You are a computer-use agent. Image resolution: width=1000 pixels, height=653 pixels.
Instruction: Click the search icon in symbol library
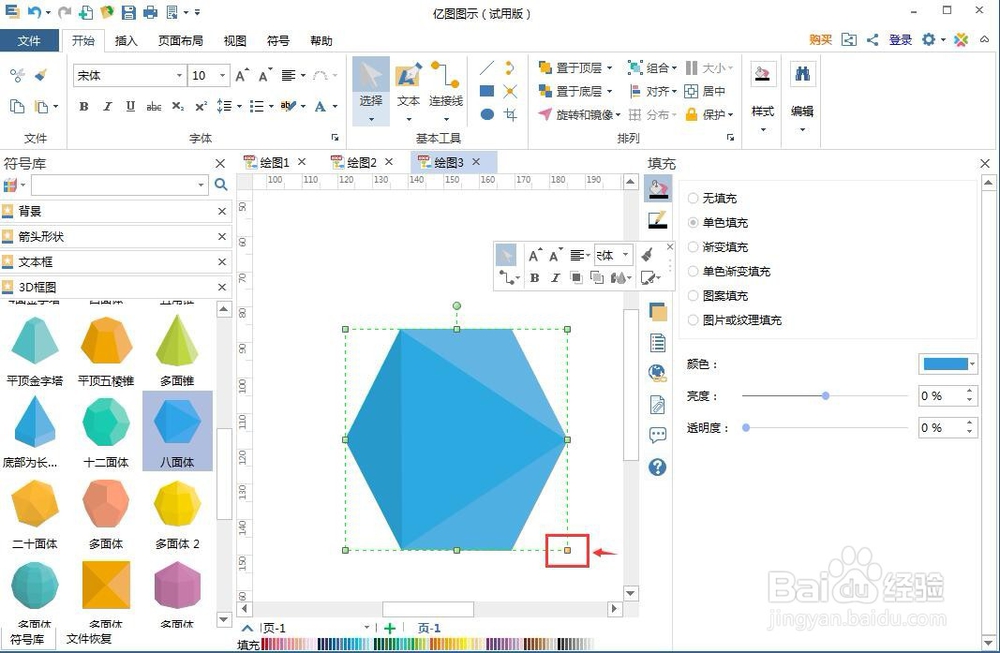[x=221, y=185]
